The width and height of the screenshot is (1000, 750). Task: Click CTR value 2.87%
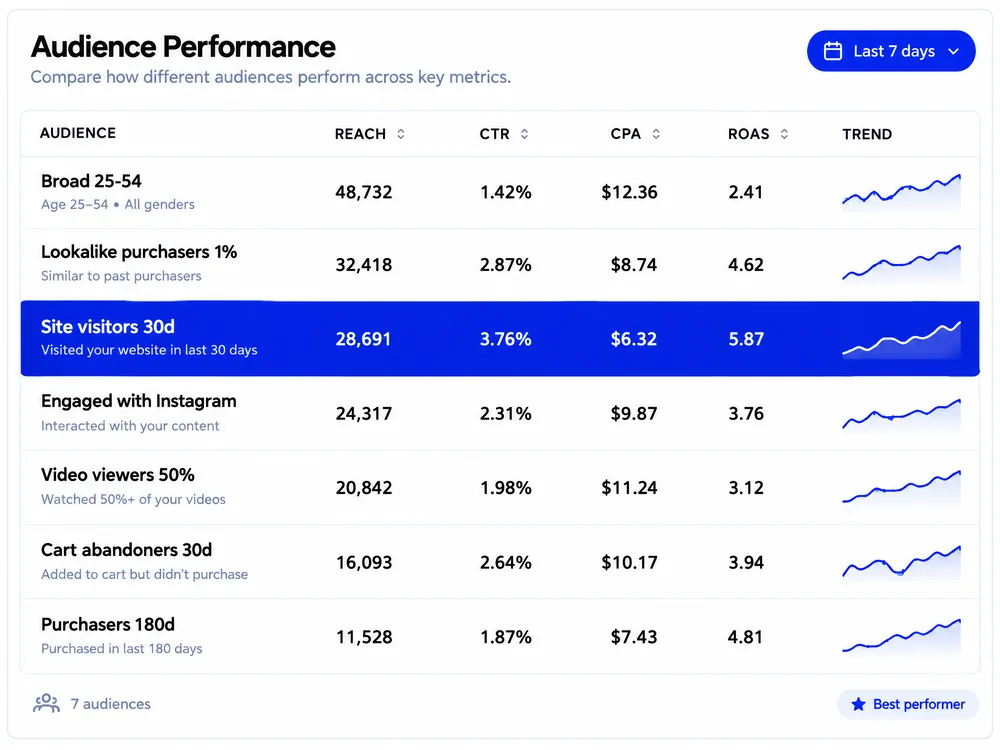tap(506, 265)
